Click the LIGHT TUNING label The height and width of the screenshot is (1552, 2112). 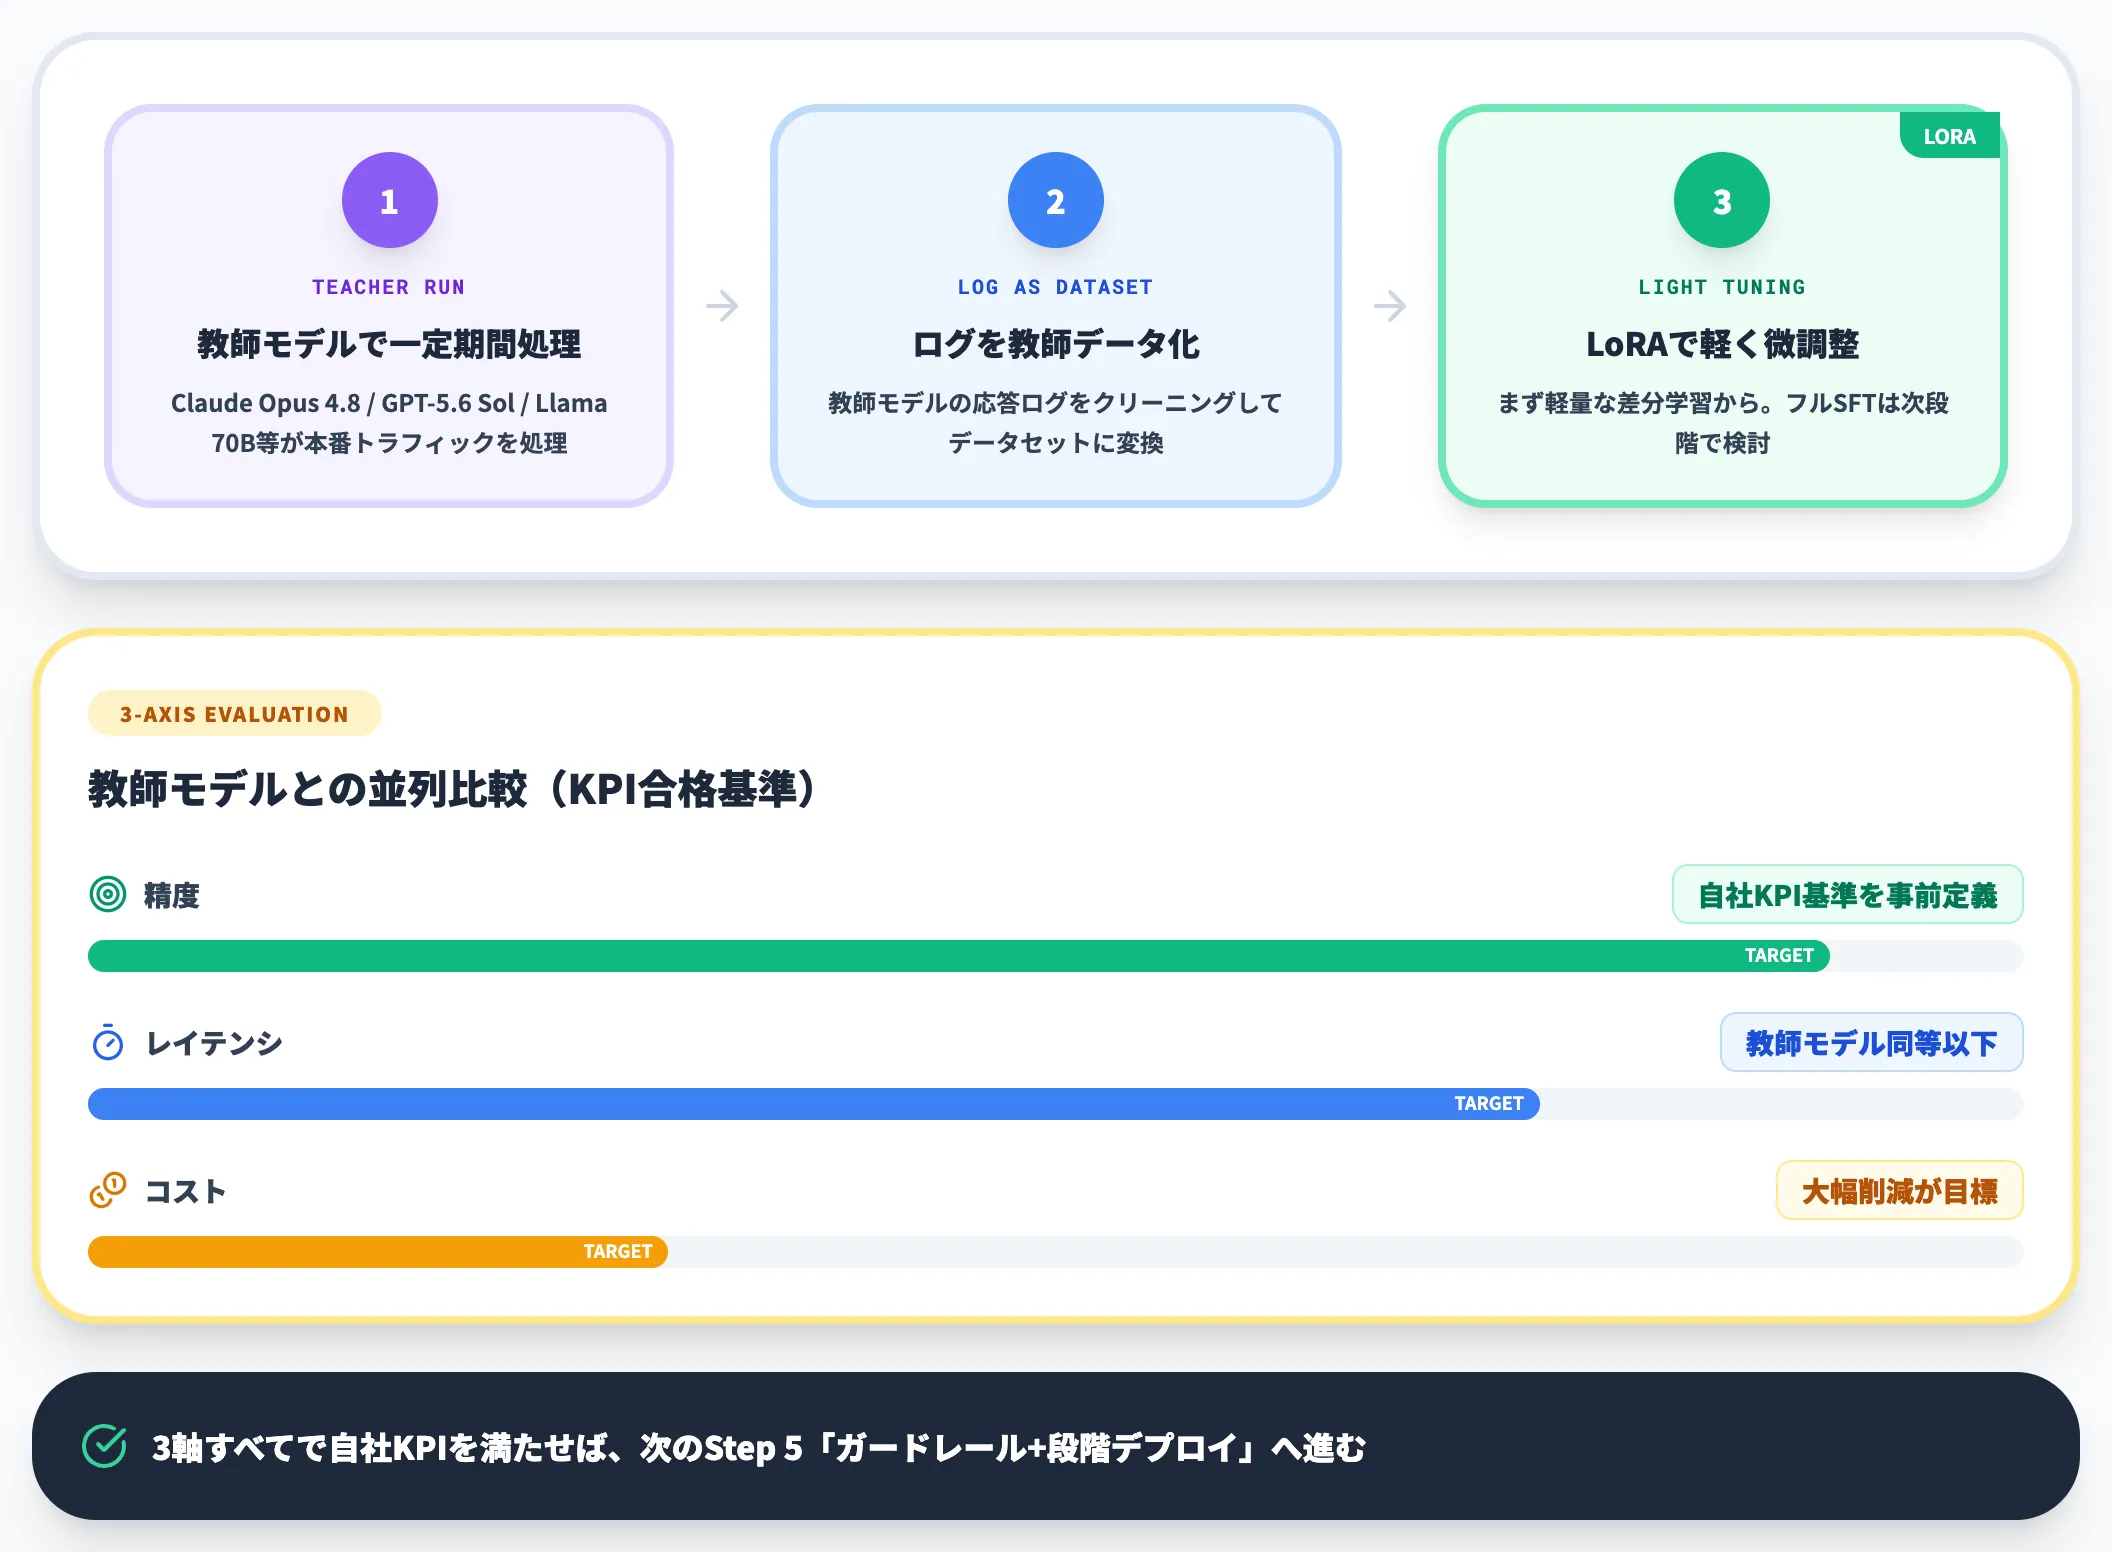tap(1721, 287)
